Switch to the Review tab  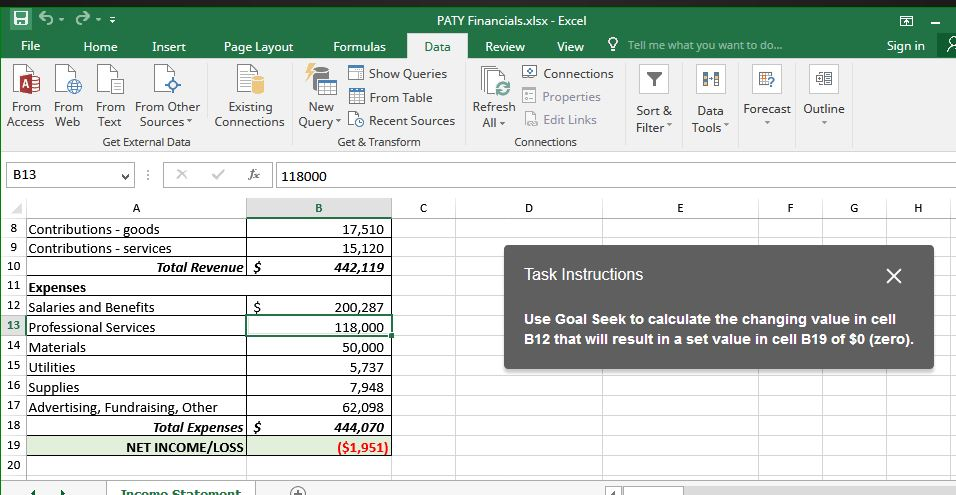[505, 46]
